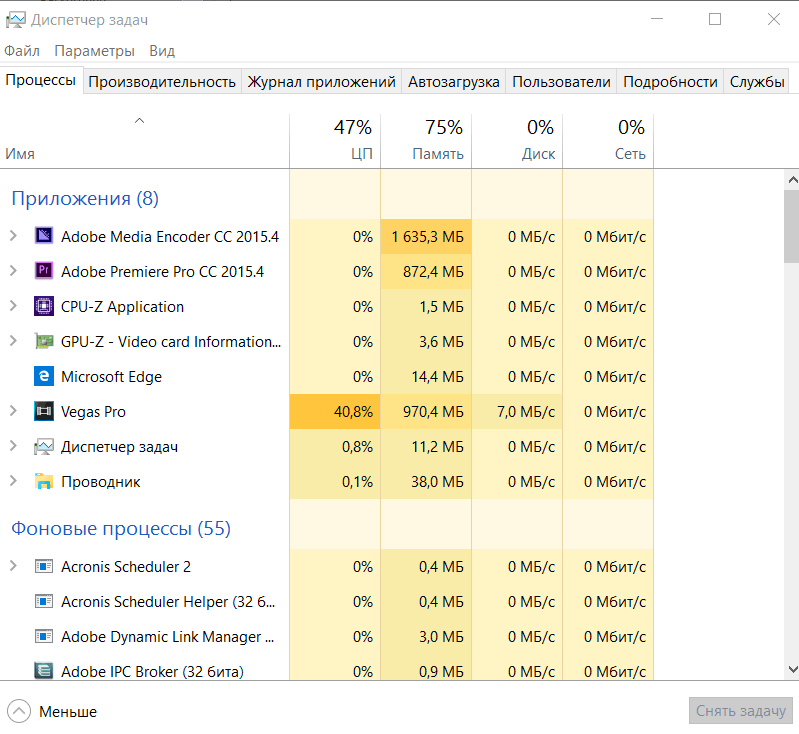Image resolution: width=799 pixels, height=734 pixels.
Task: Click the Adobe Dynamic Link Manager icon
Action: [44, 637]
